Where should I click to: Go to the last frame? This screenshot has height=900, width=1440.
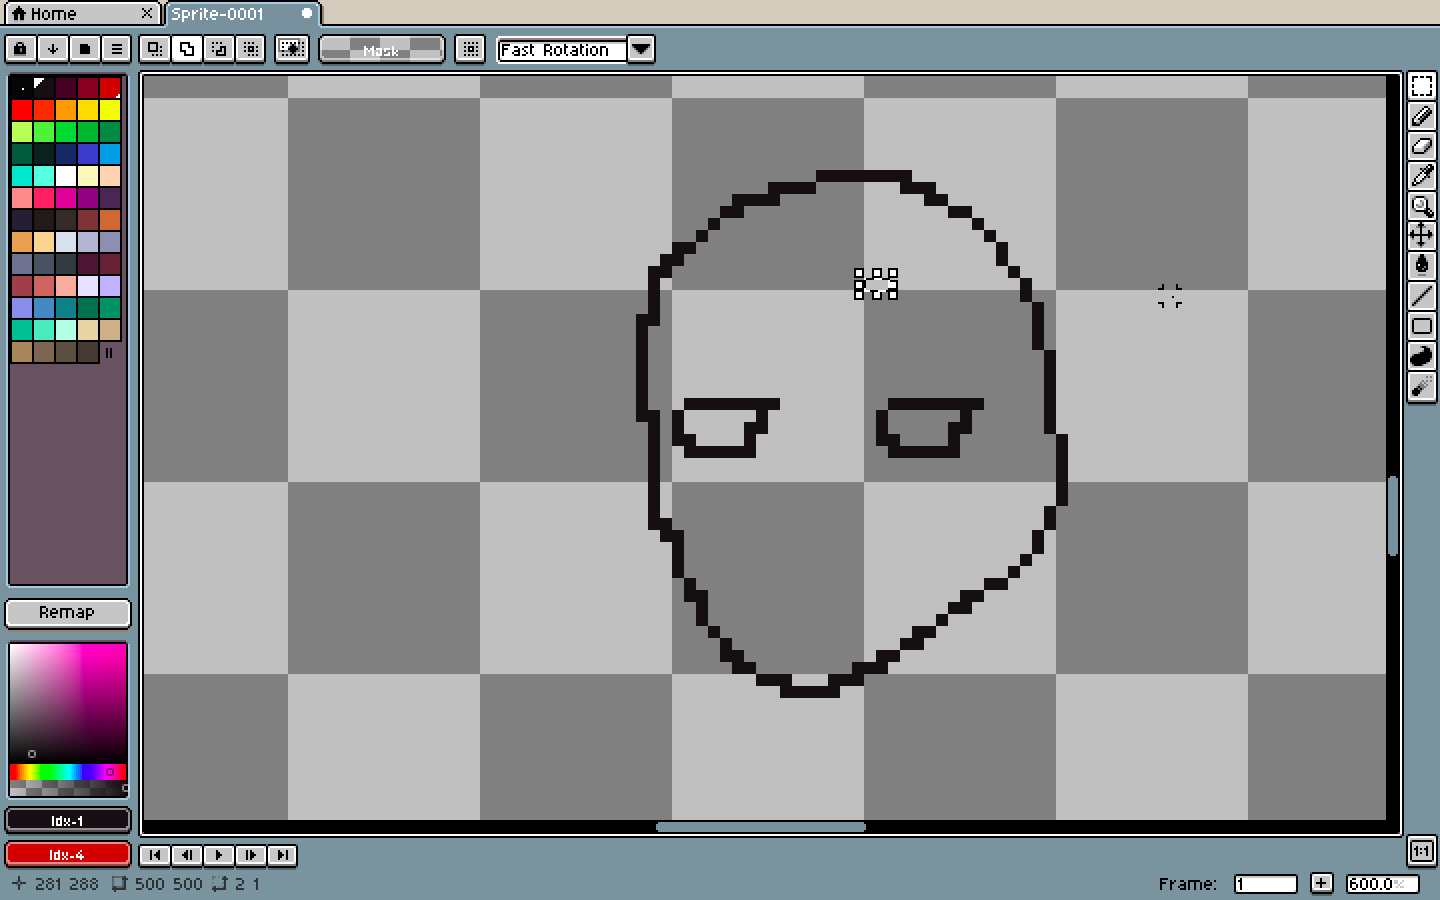click(x=283, y=855)
